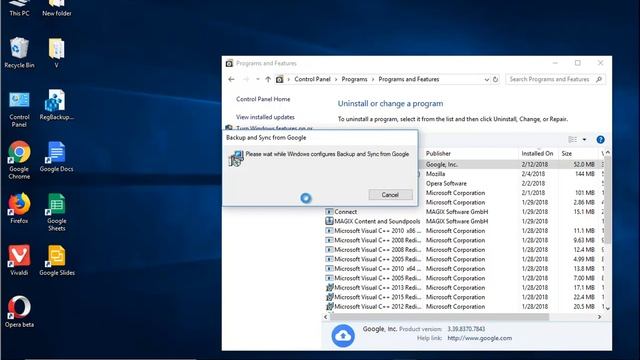Refresh the Programs and Features list
Viewport: 640px width, 360px height.
click(x=495, y=79)
